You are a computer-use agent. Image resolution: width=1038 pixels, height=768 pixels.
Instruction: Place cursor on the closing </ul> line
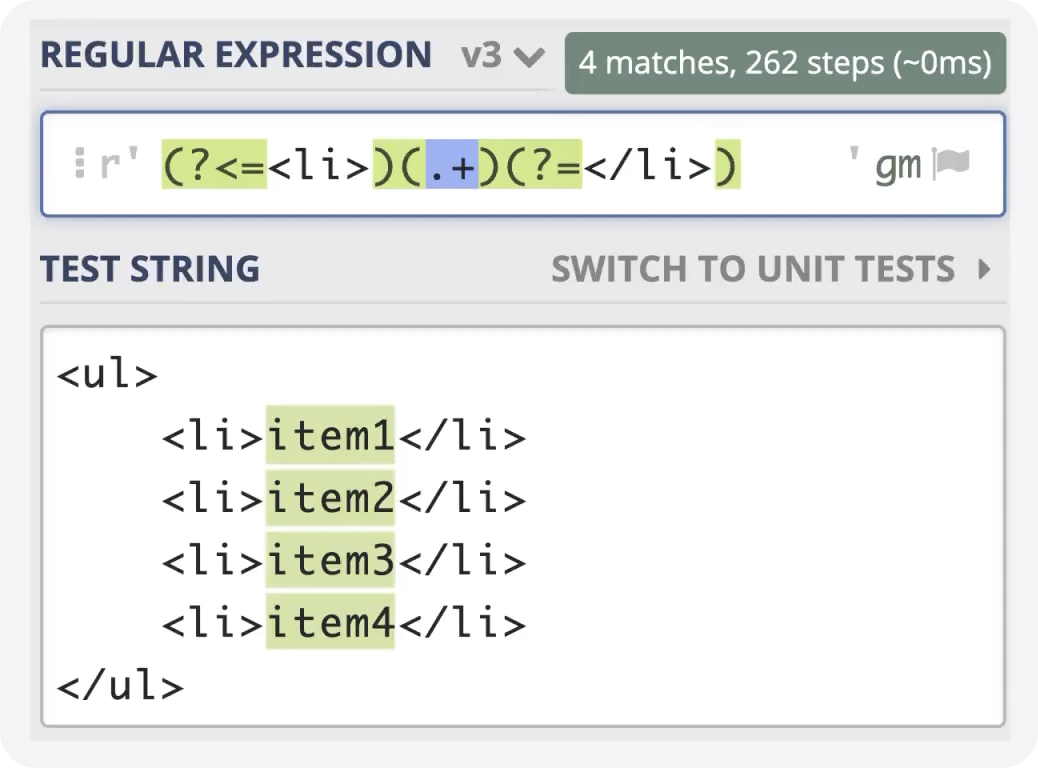tap(120, 686)
